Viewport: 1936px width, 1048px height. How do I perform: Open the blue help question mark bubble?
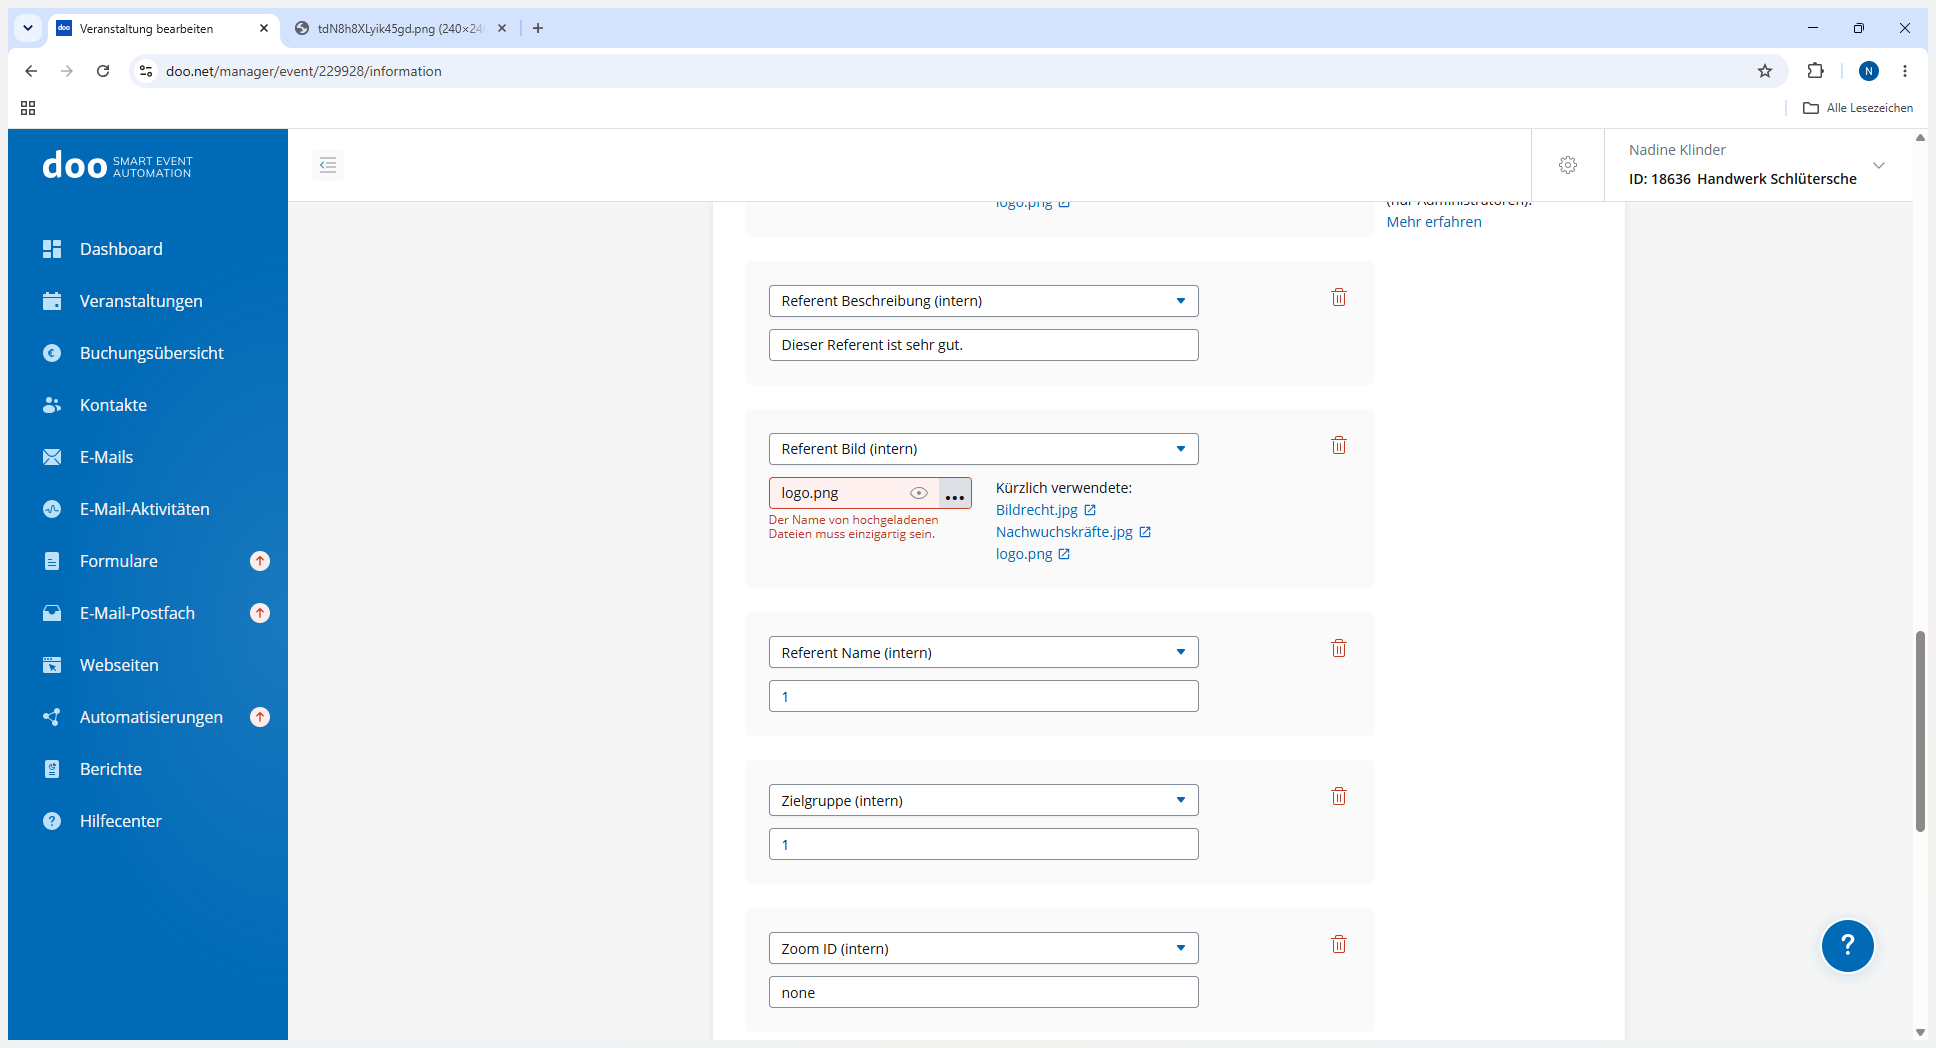pyautogui.click(x=1848, y=945)
